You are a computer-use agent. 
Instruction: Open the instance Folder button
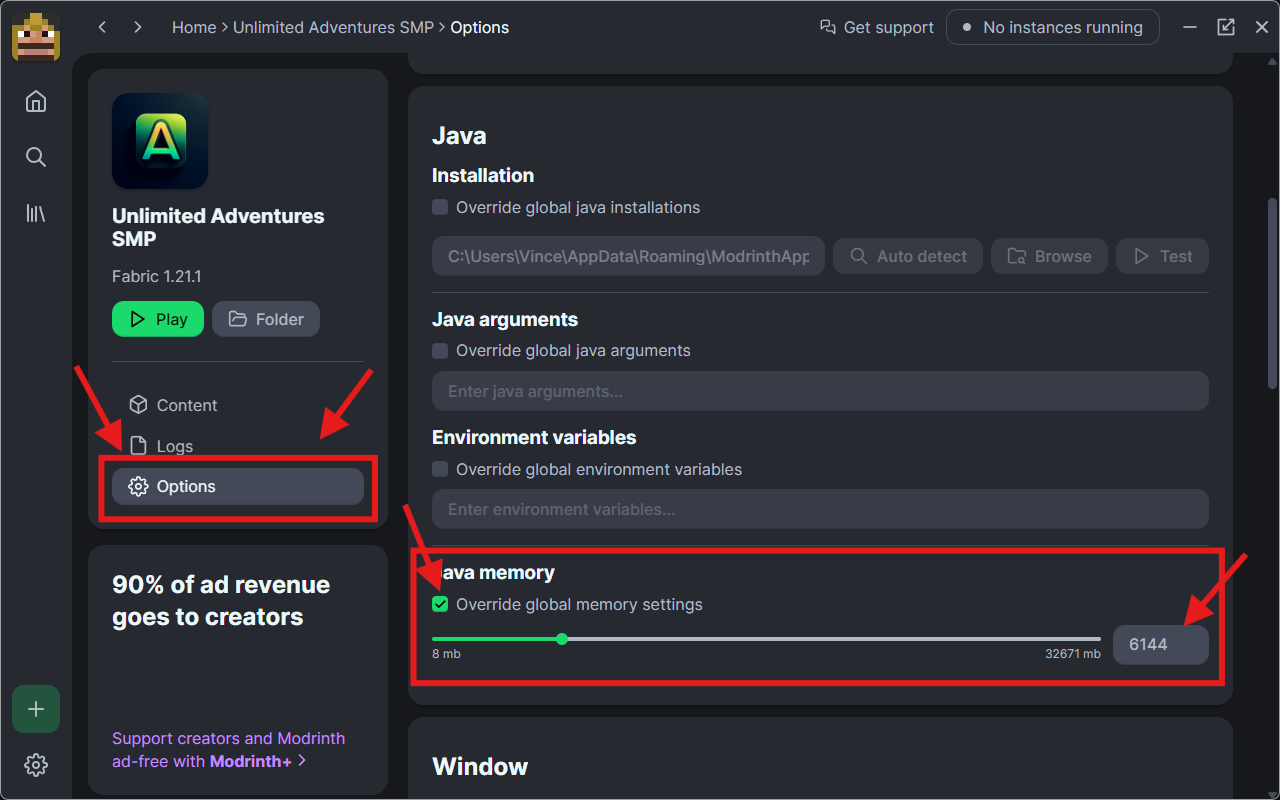[266, 319]
